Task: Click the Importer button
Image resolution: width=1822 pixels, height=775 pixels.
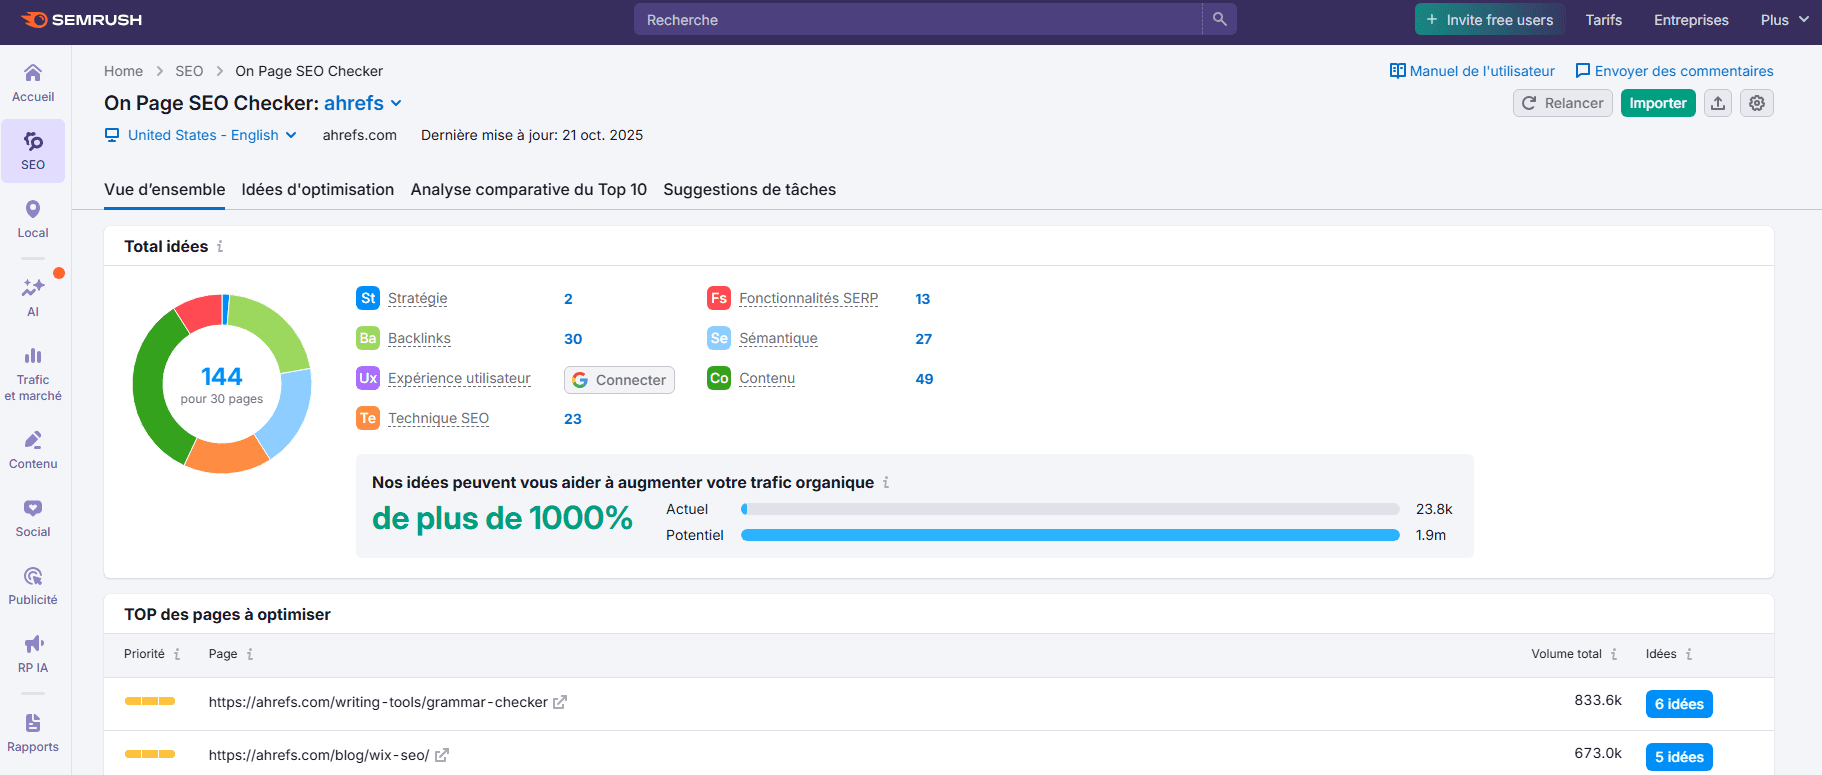Action: [x=1658, y=103]
